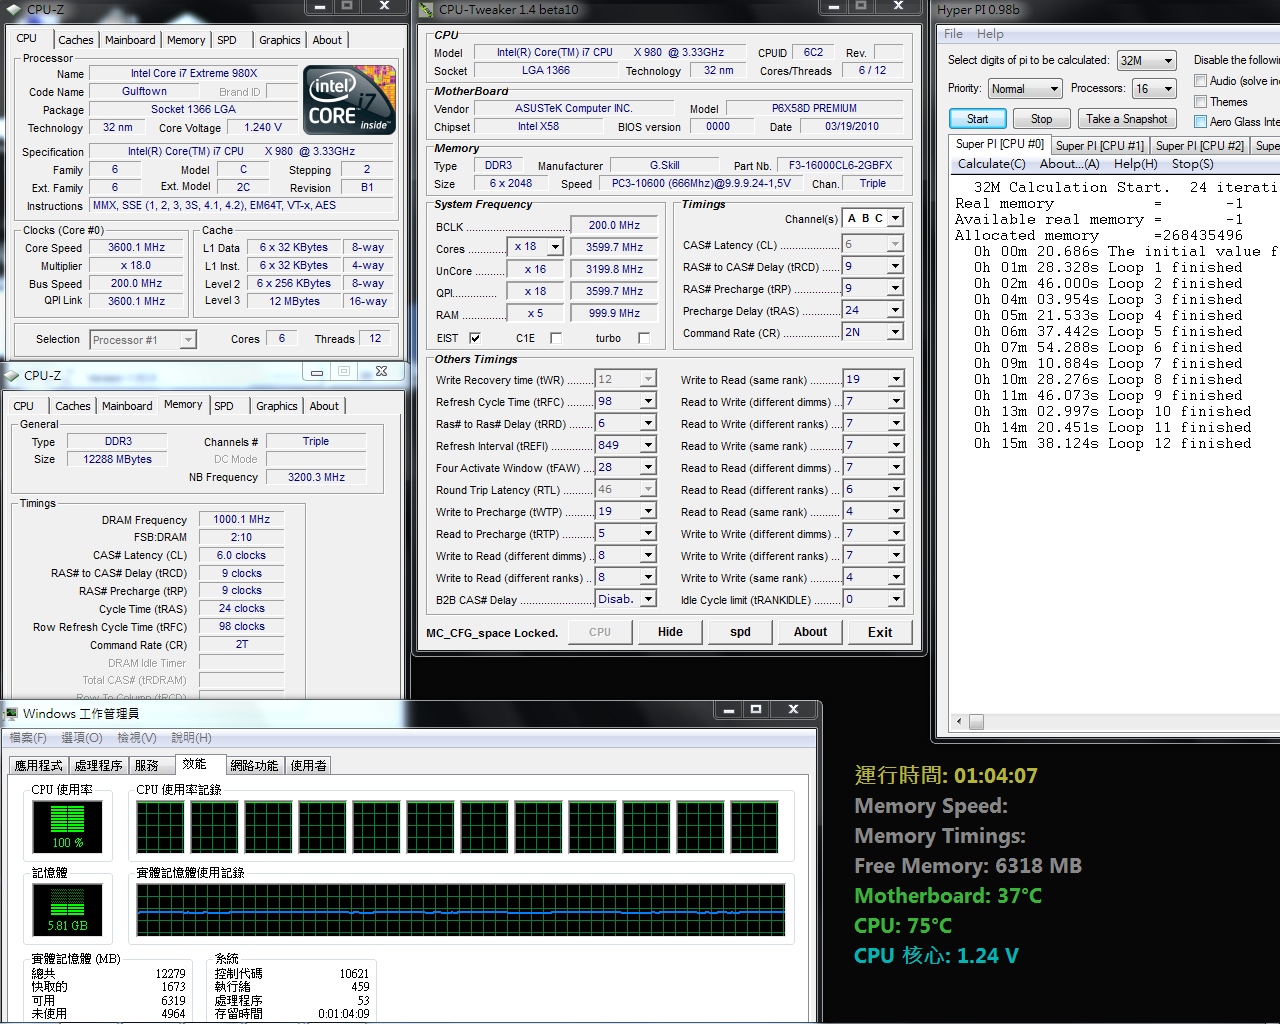The width and height of the screenshot is (1280, 1024).
Task: Click the Start button in Hyper PI
Action: (x=978, y=119)
